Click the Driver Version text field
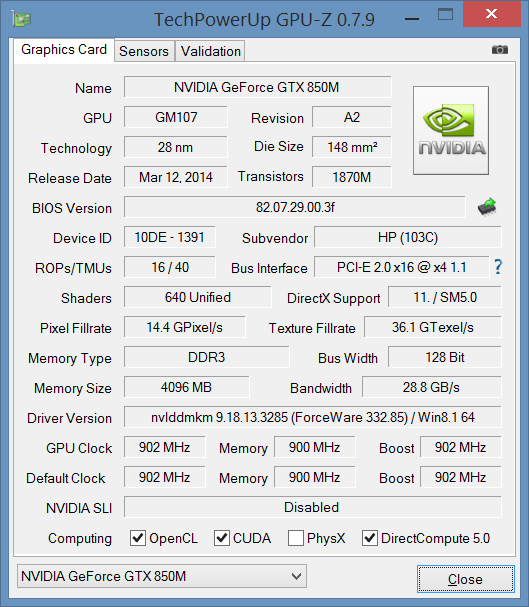Viewport: 529px width, 607px height. [312, 417]
